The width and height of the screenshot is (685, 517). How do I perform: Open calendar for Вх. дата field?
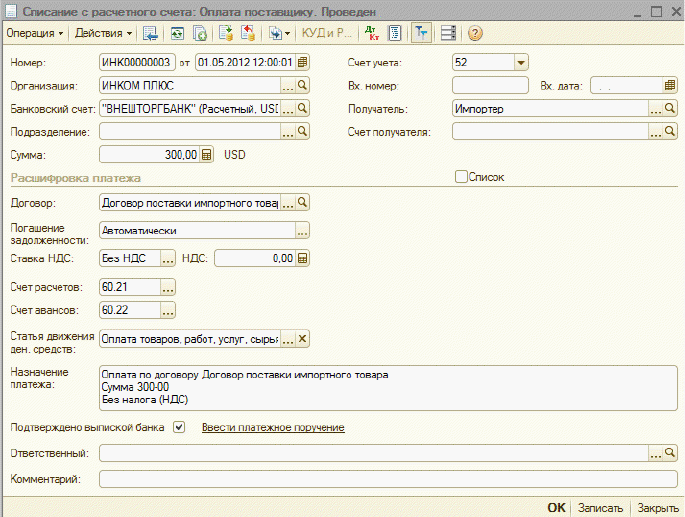coord(670,85)
